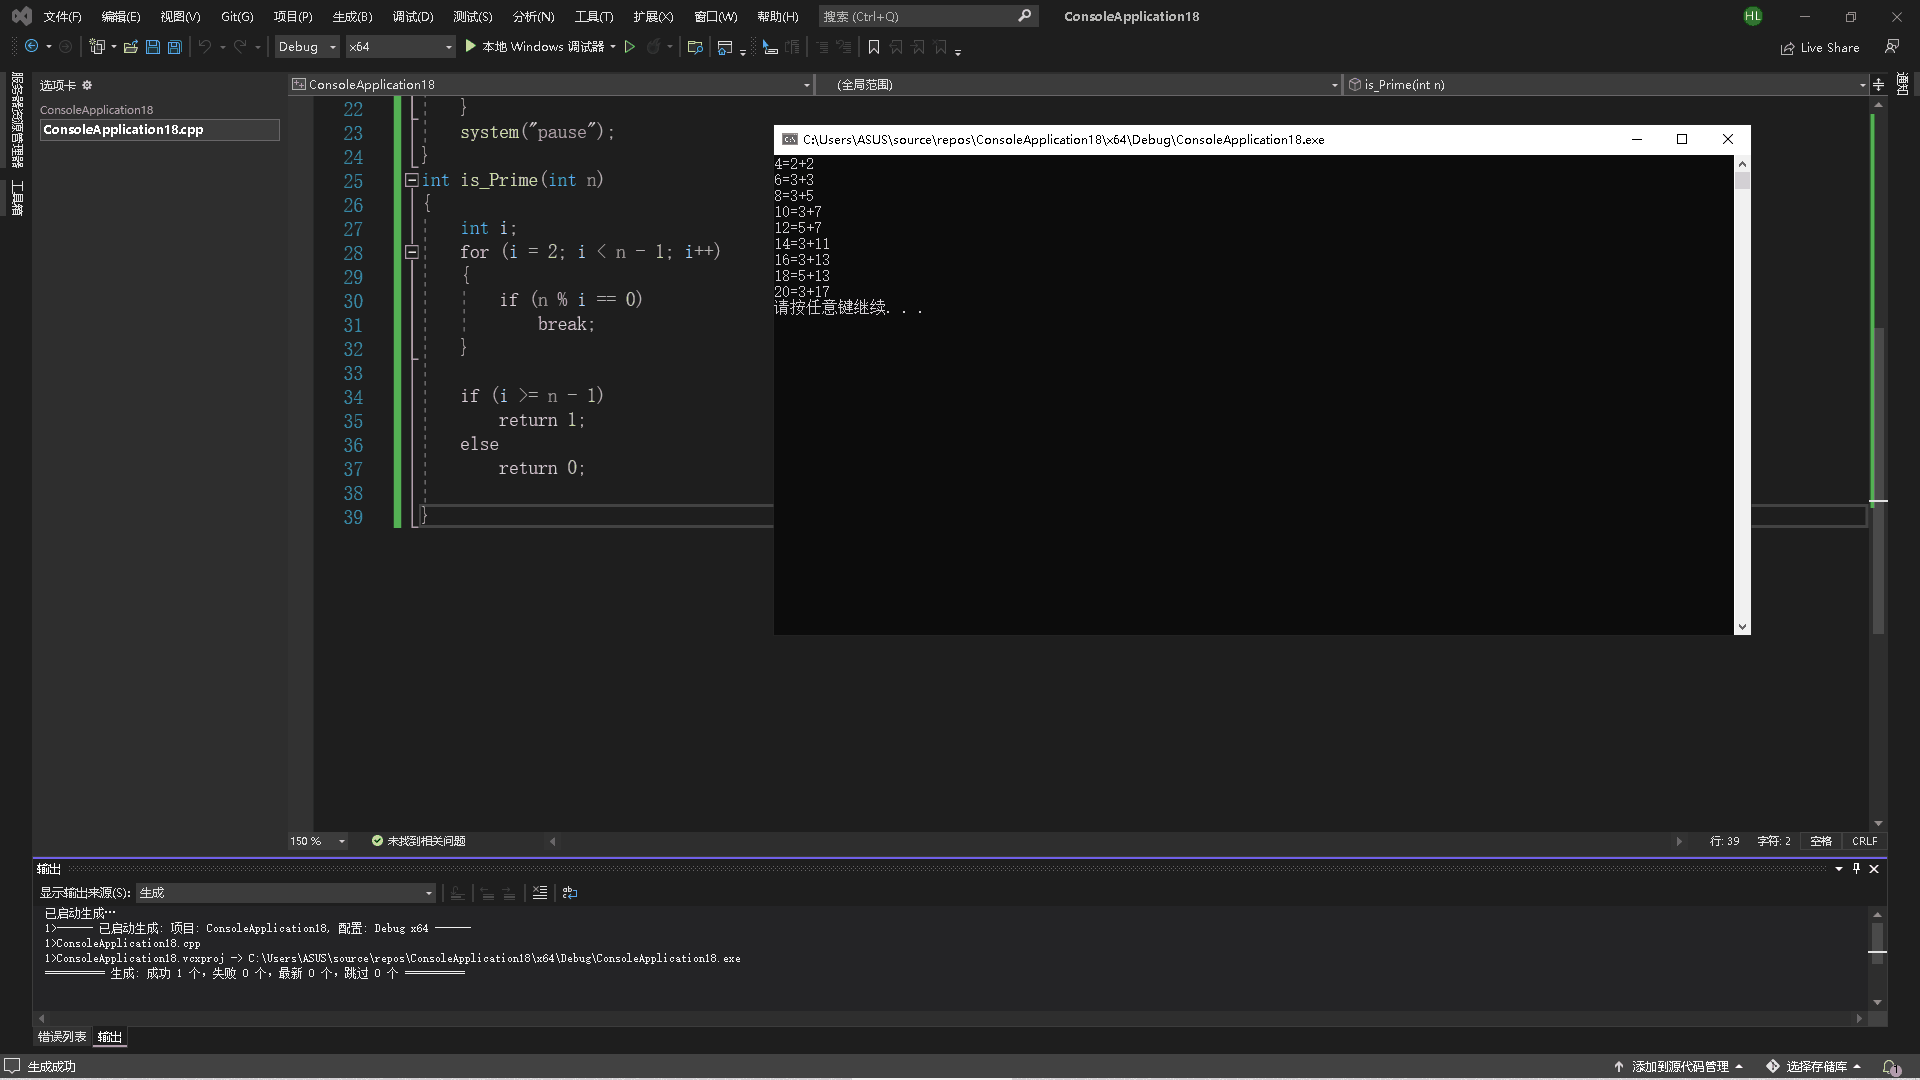The image size is (1920, 1080).
Task: Toggle word wrap in Output panel
Action: 570,893
